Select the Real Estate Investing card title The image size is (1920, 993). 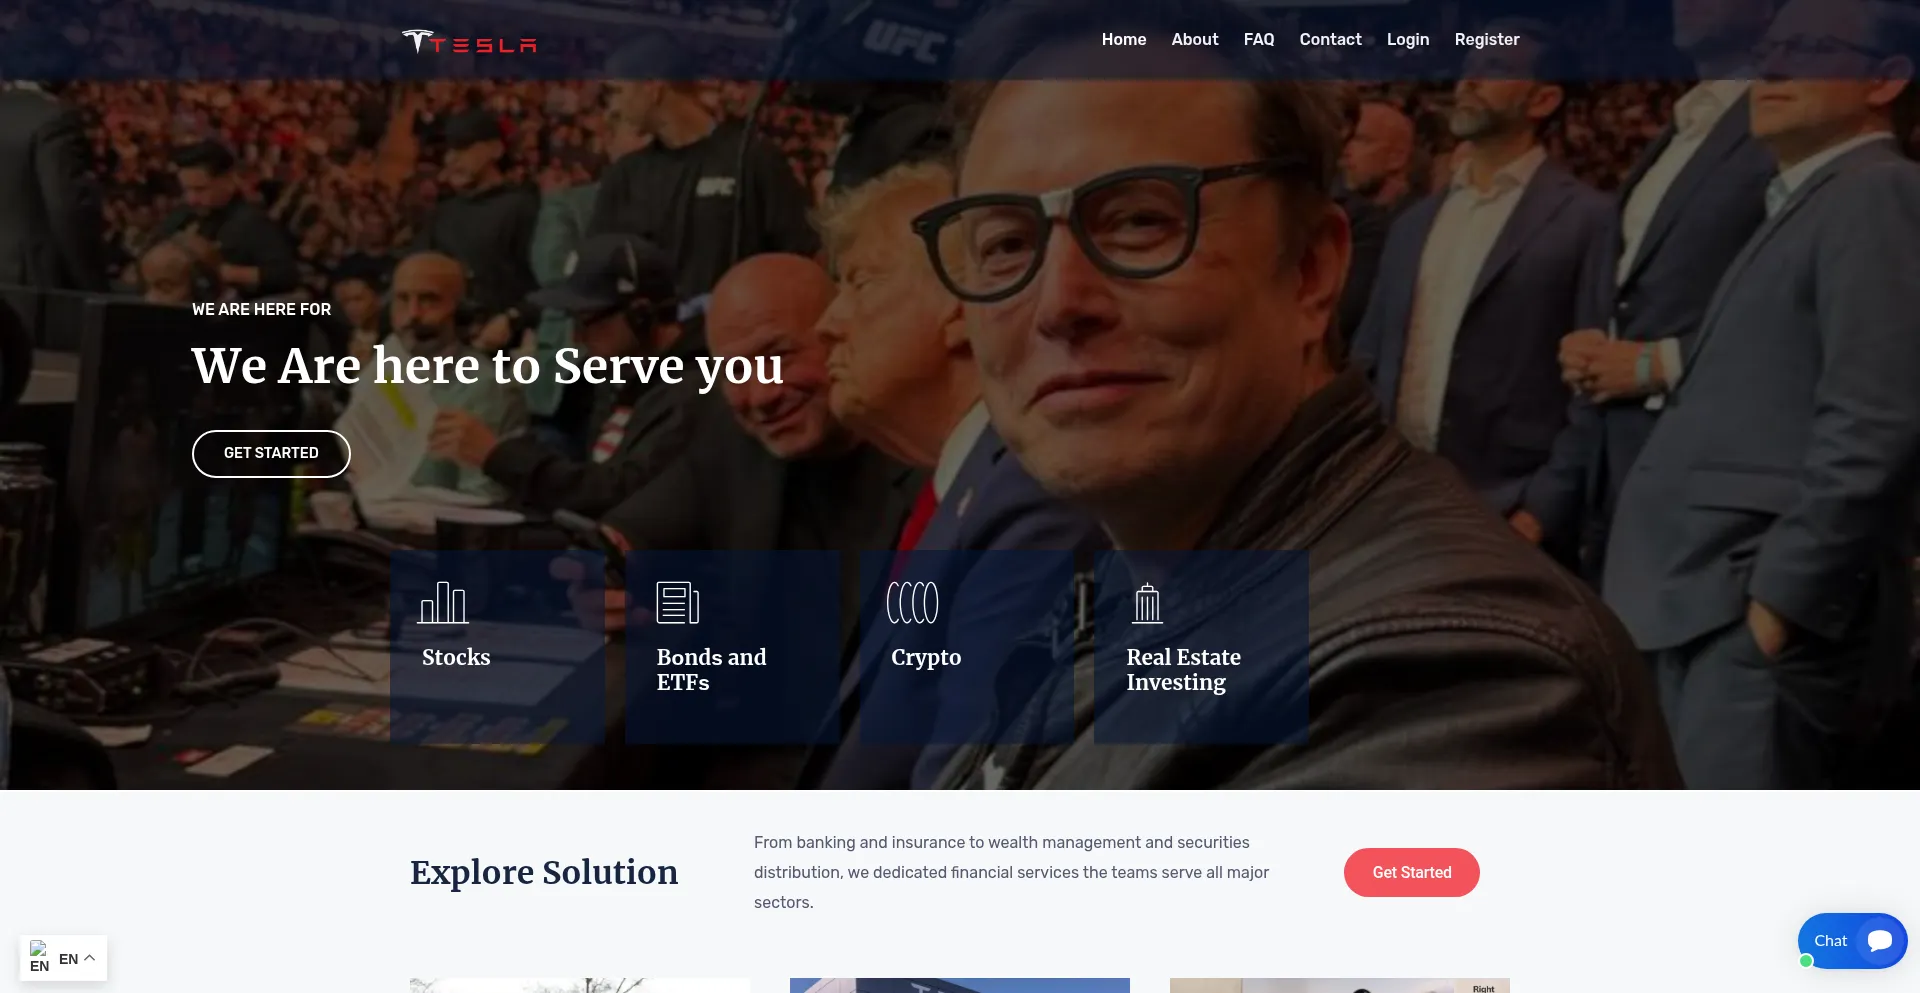pyautogui.click(x=1183, y=670)
